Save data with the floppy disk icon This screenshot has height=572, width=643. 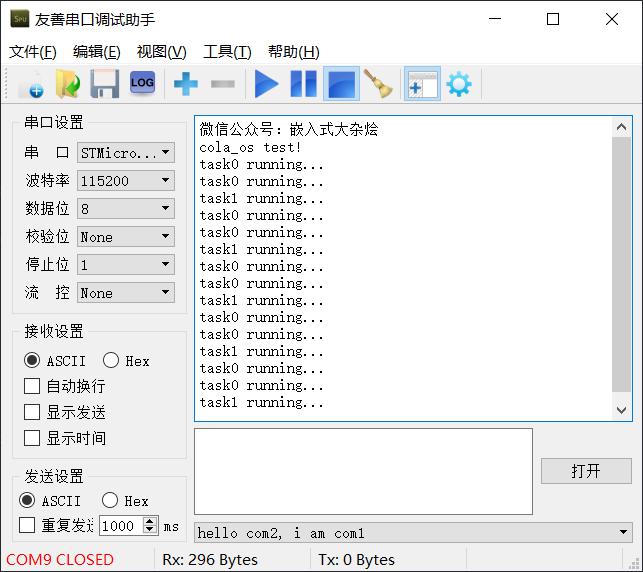coord(105,84)
